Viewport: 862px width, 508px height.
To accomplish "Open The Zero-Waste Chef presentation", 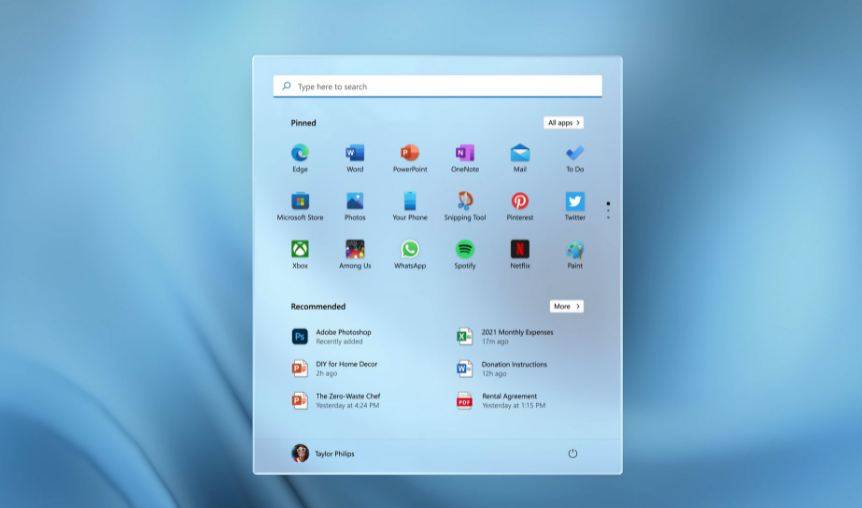I will point(336,400).
